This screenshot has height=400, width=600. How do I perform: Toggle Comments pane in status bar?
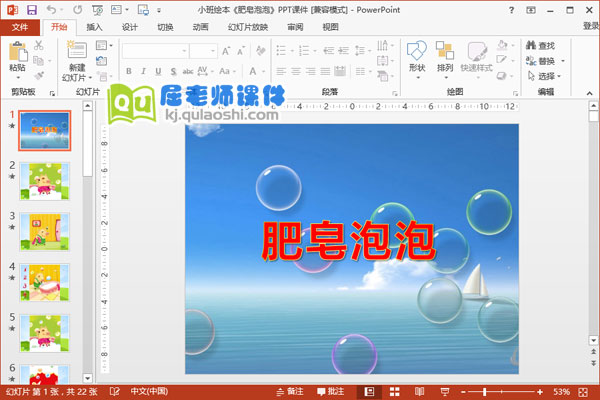[331, 392]
